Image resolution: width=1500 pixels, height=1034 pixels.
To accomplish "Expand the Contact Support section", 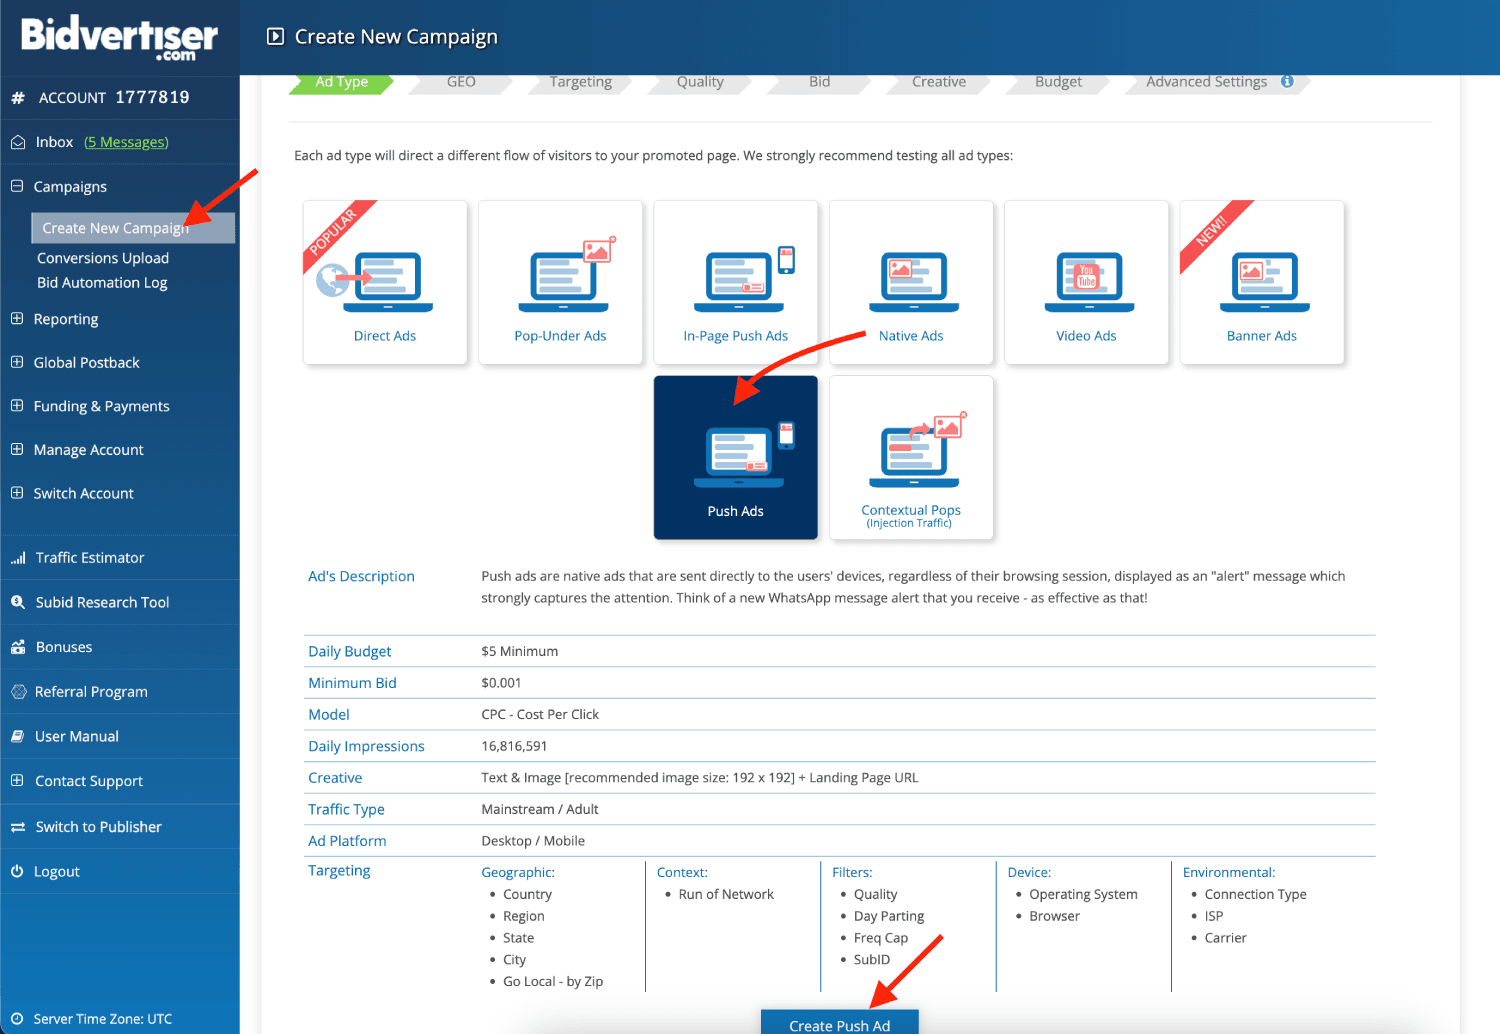I will tap(17, 781).
